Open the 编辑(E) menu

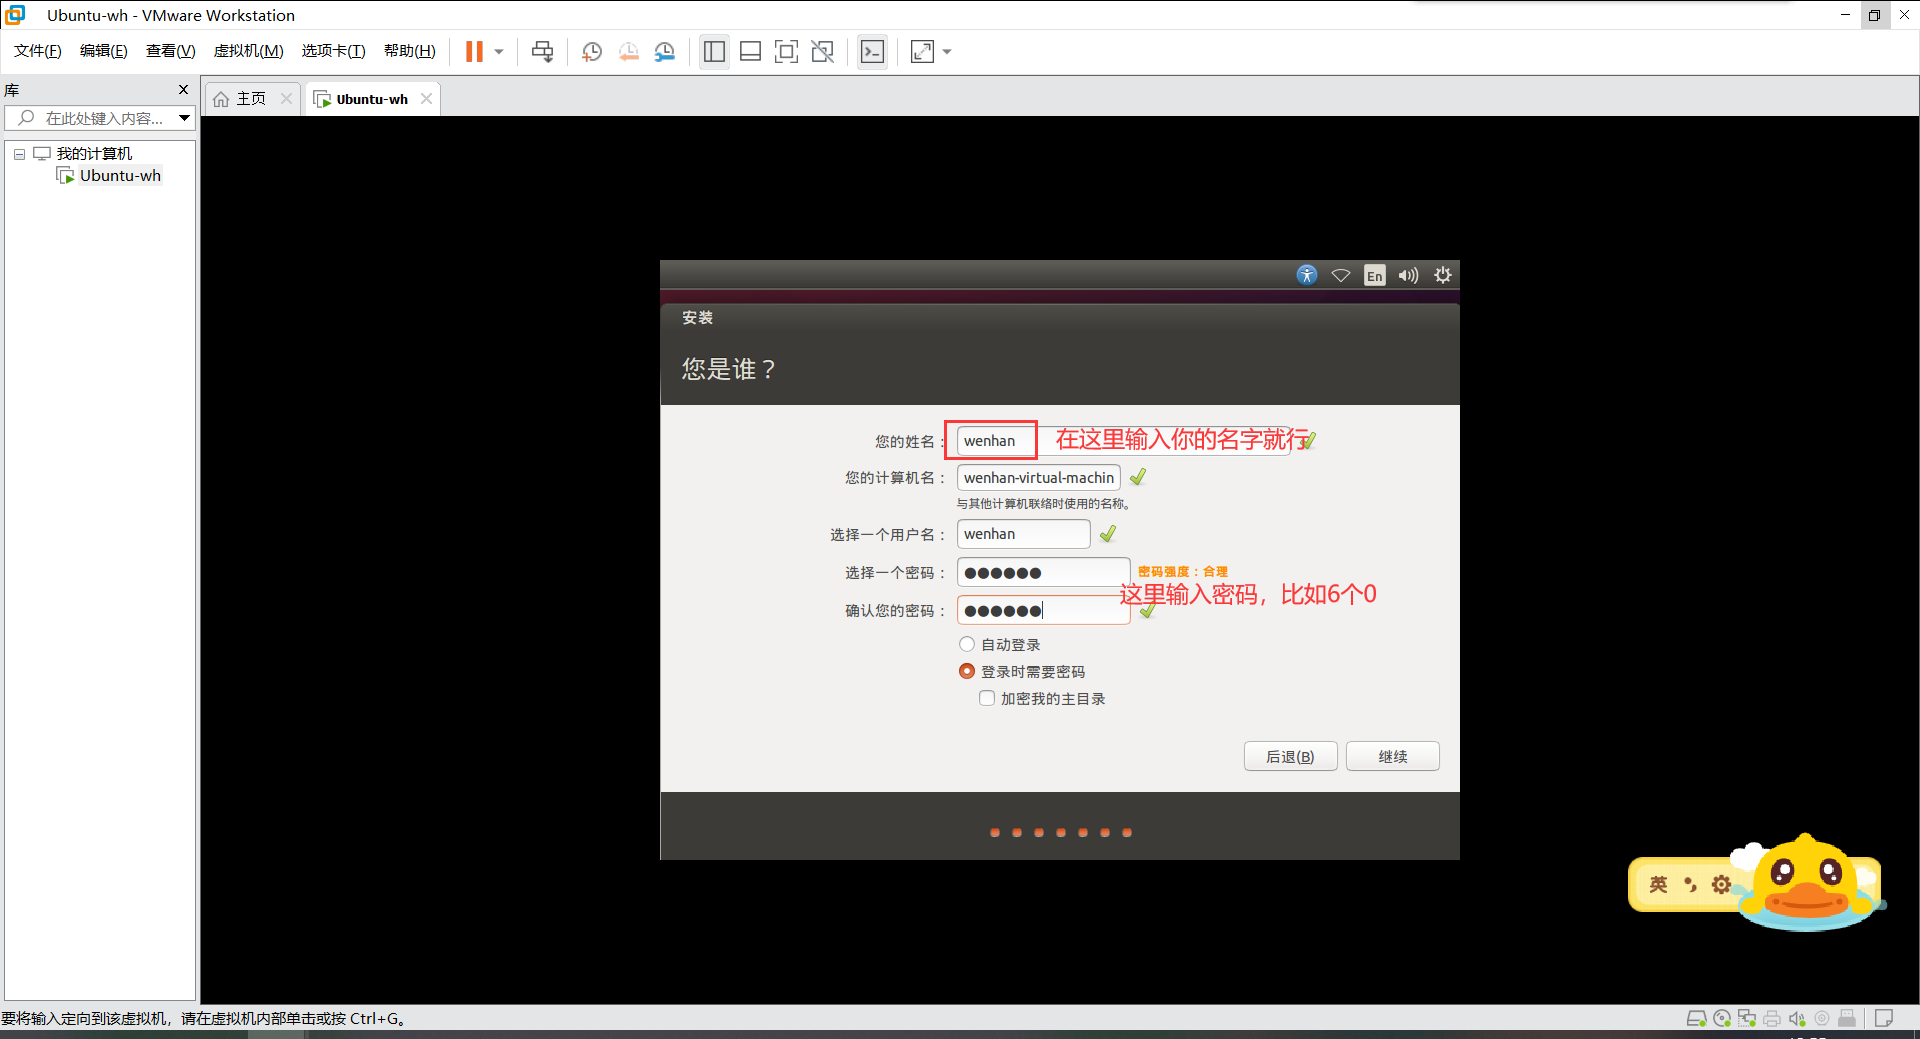tap(104, 51)
